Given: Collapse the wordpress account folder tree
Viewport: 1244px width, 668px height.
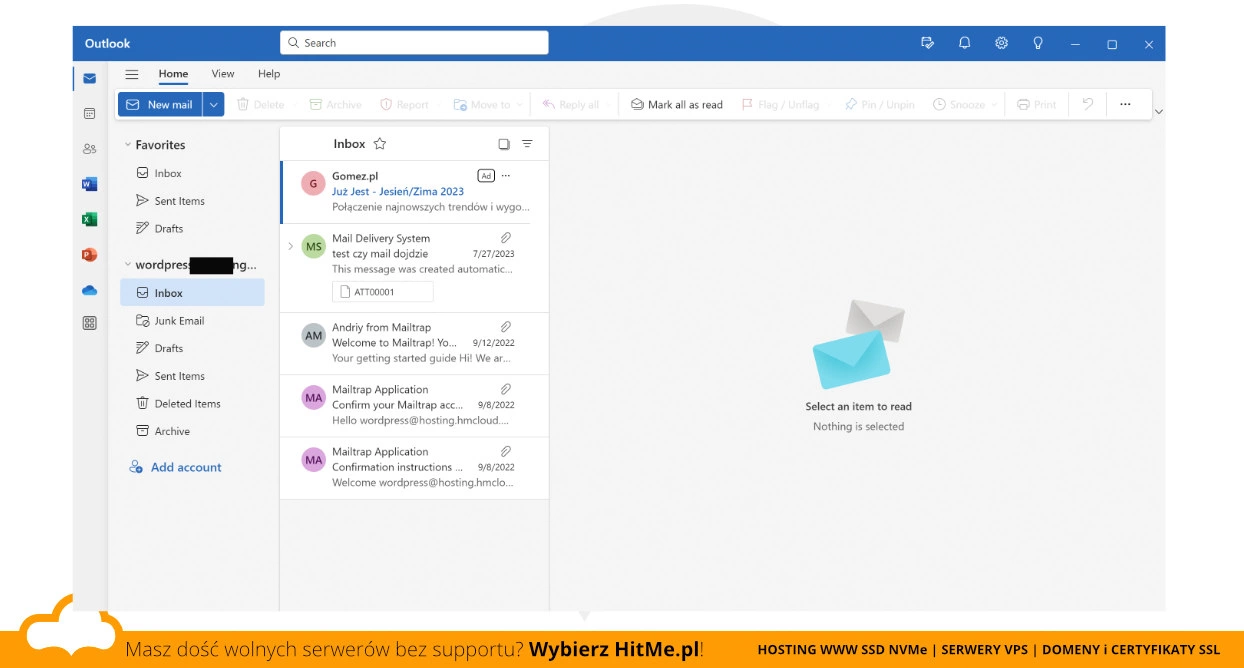Looking at the screenshot, I should [128, 265].
